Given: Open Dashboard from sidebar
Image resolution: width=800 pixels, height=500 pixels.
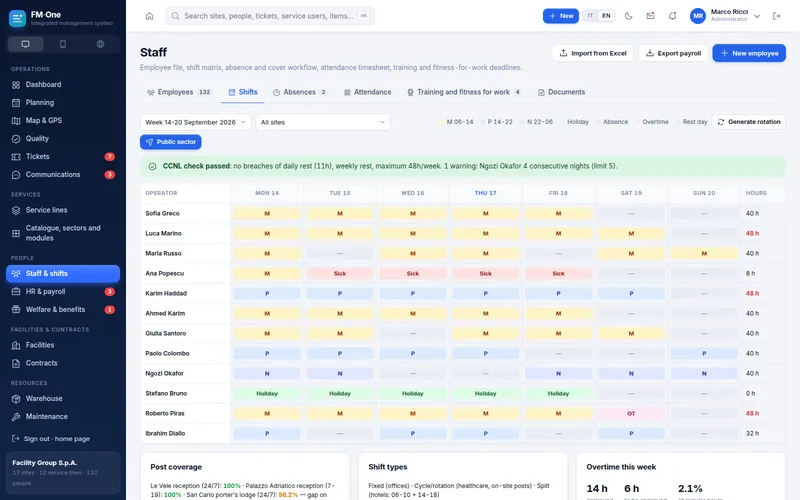Looking at the screenshot, I should 63,85.
